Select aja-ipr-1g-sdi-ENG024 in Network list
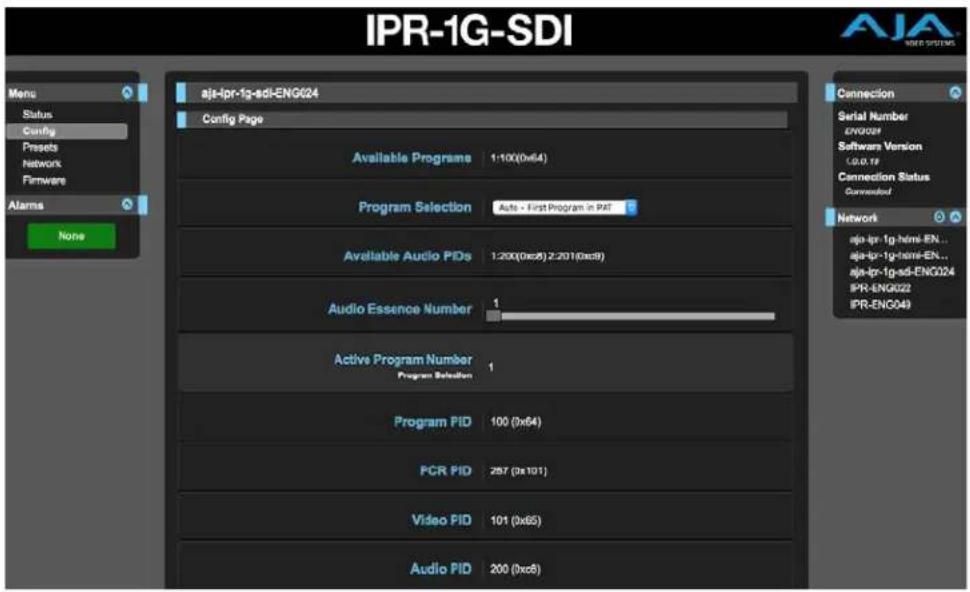Image resolution: width=970 pixels, height=592 pixels. click(x=901, y=272)
